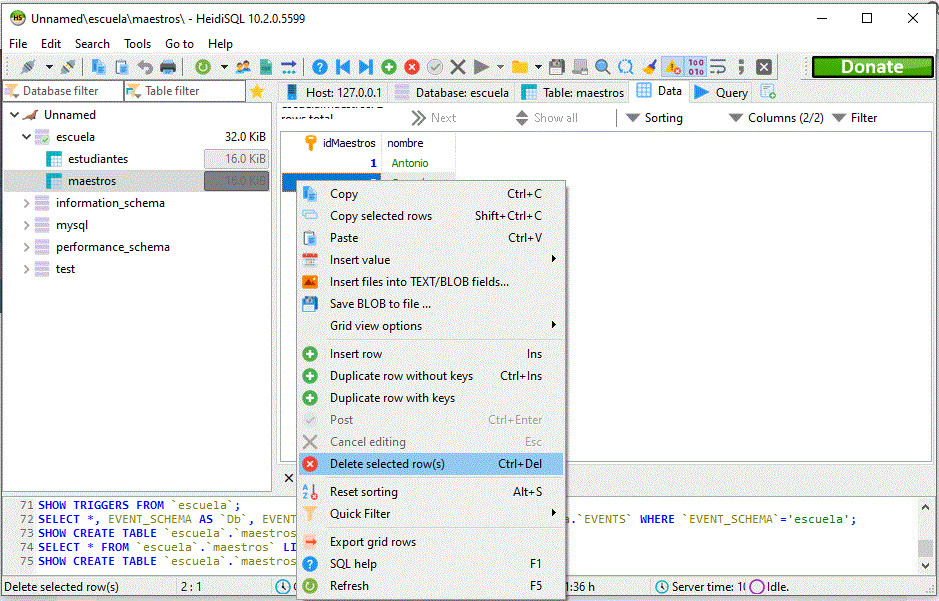939x601 pixels.
Task: Click the import CSV file icon
Action: coord(265,67)
